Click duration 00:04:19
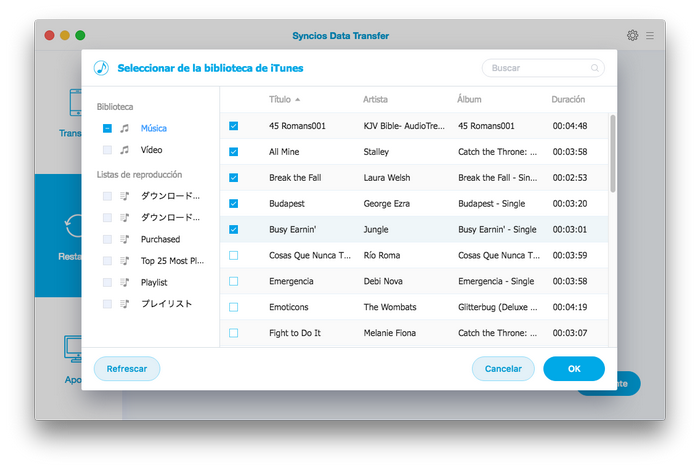700x470 pixels. coord(570,307)
